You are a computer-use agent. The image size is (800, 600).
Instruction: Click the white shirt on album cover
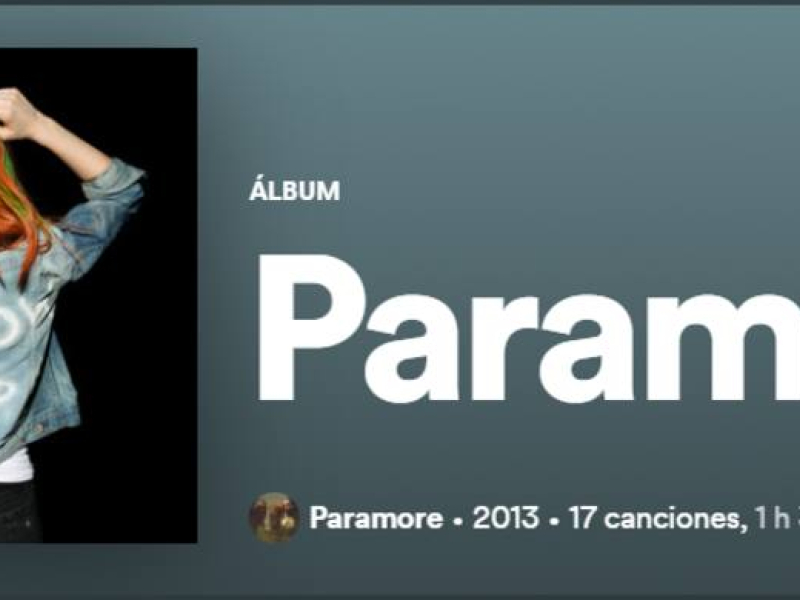(x=15, y=467)
